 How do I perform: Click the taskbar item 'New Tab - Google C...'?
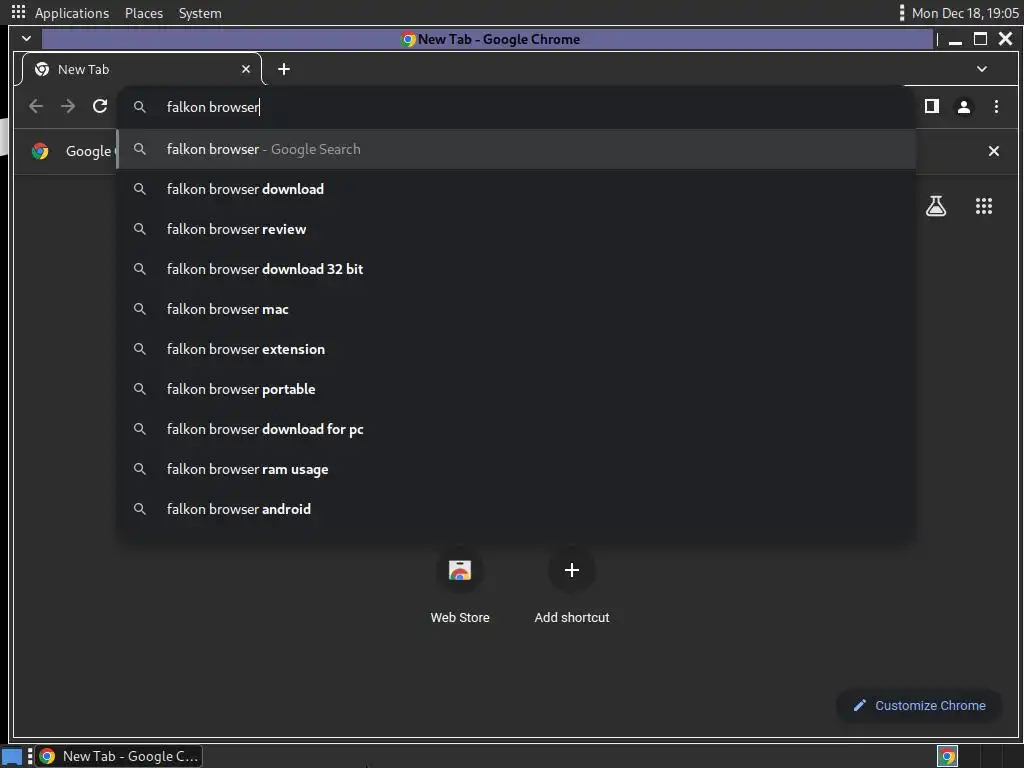tap(118, 756)
